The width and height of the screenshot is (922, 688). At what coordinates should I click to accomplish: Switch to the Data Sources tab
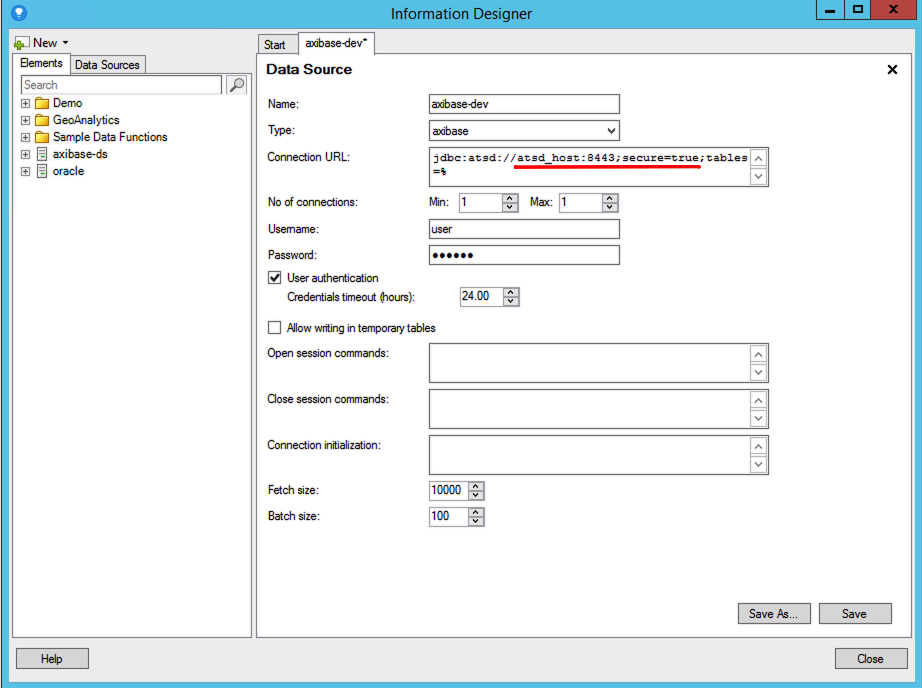(107, 65)
